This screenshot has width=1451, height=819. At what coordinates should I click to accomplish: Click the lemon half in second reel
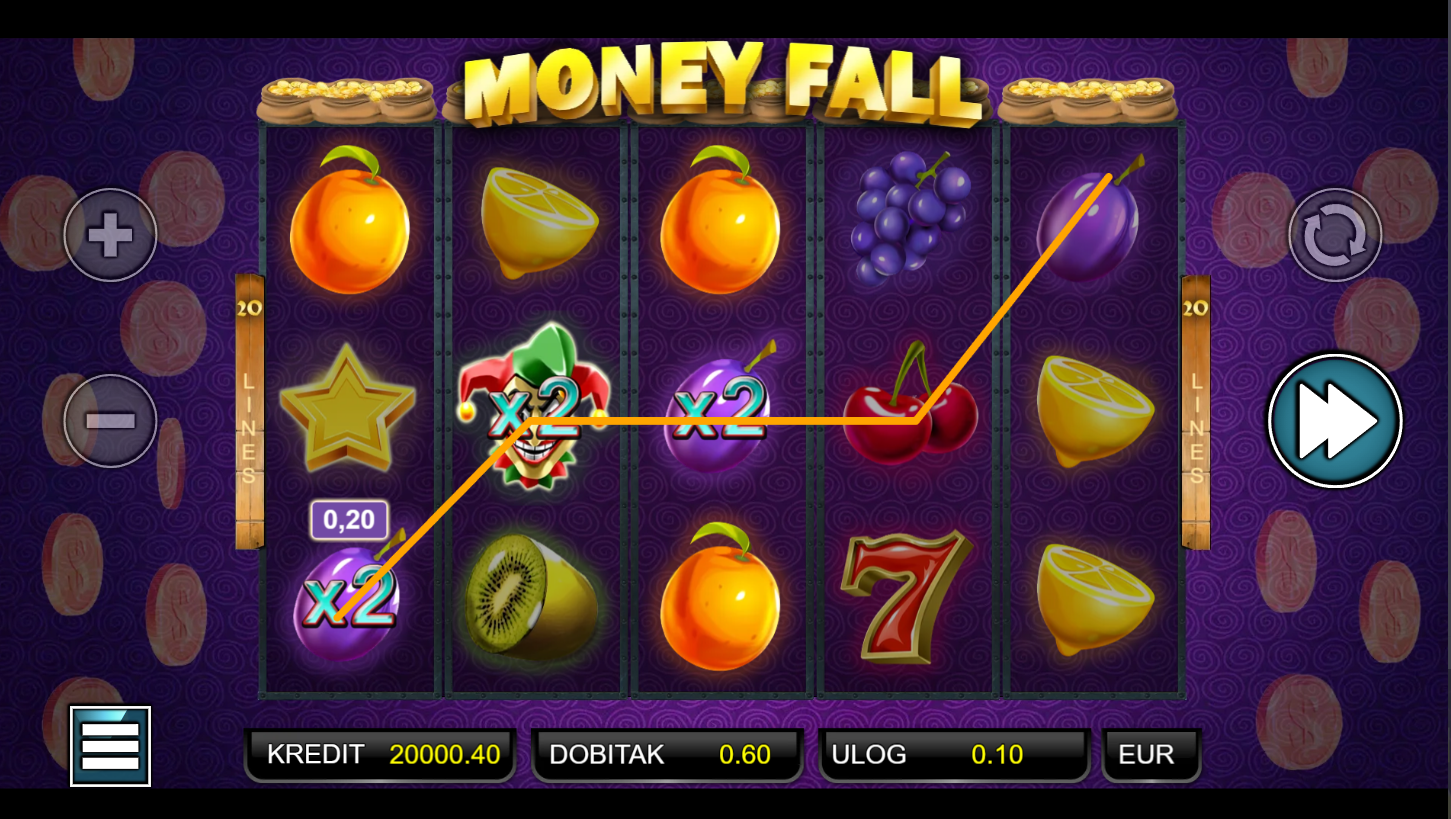click(538, 222)
